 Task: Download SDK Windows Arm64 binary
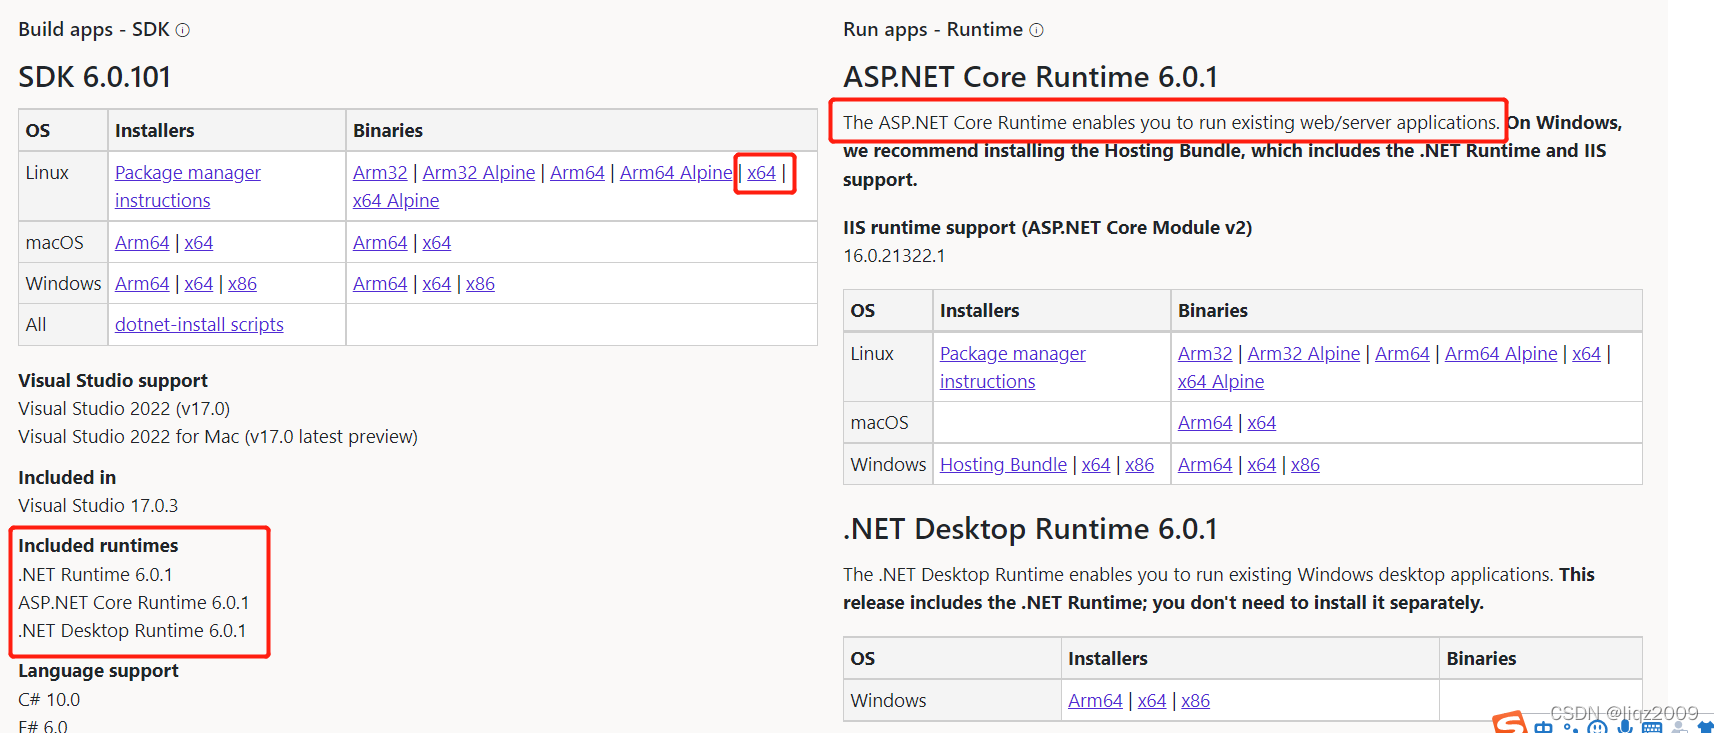[x=380, y=283]
